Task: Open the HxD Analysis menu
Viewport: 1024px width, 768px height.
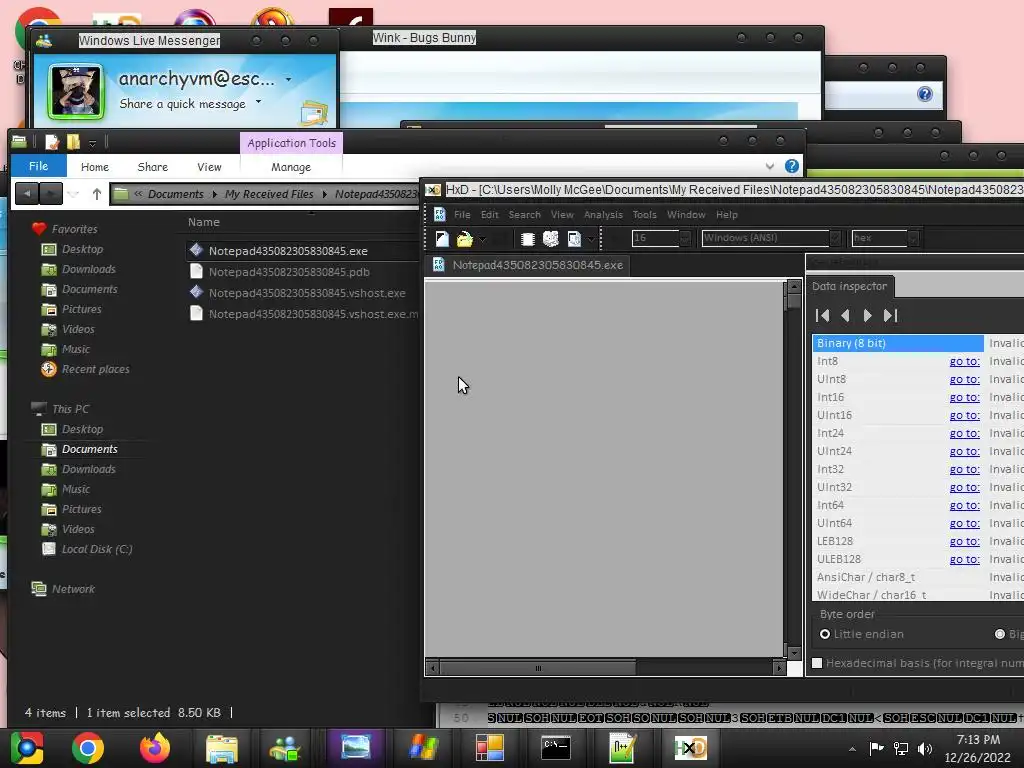Action: (603, 214)
